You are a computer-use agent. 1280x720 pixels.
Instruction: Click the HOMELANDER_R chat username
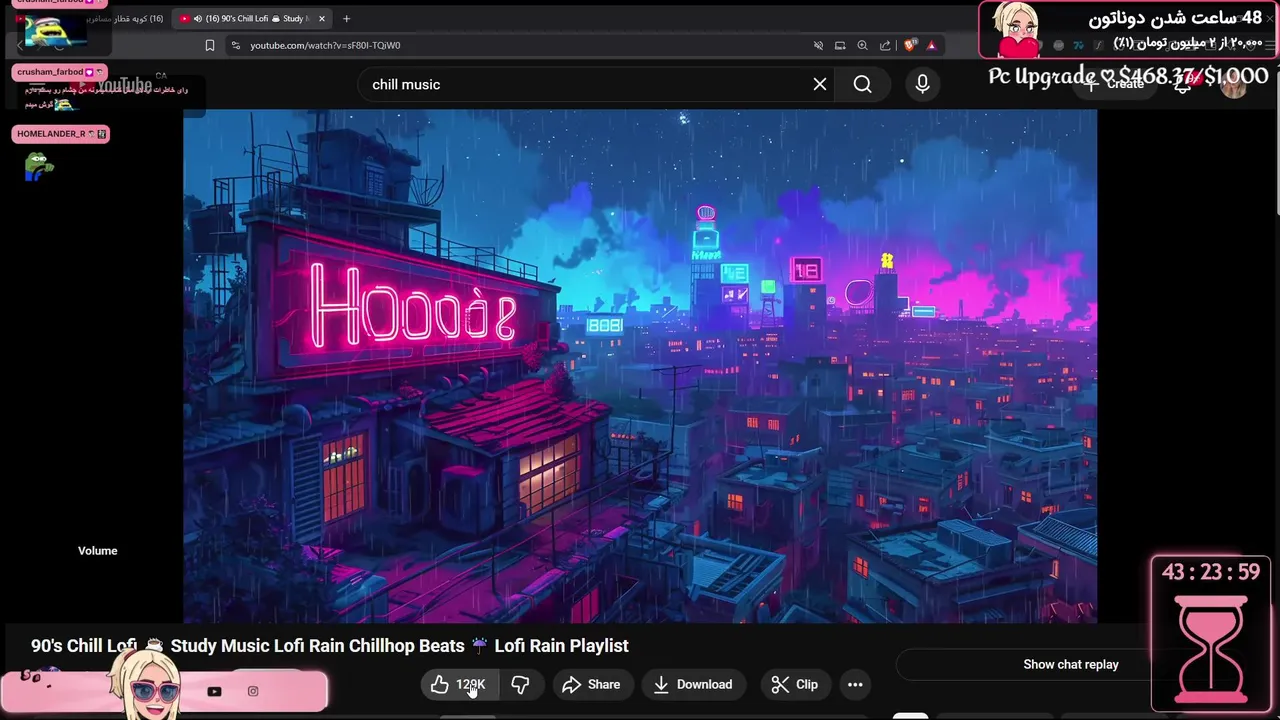tap(51, 134)
